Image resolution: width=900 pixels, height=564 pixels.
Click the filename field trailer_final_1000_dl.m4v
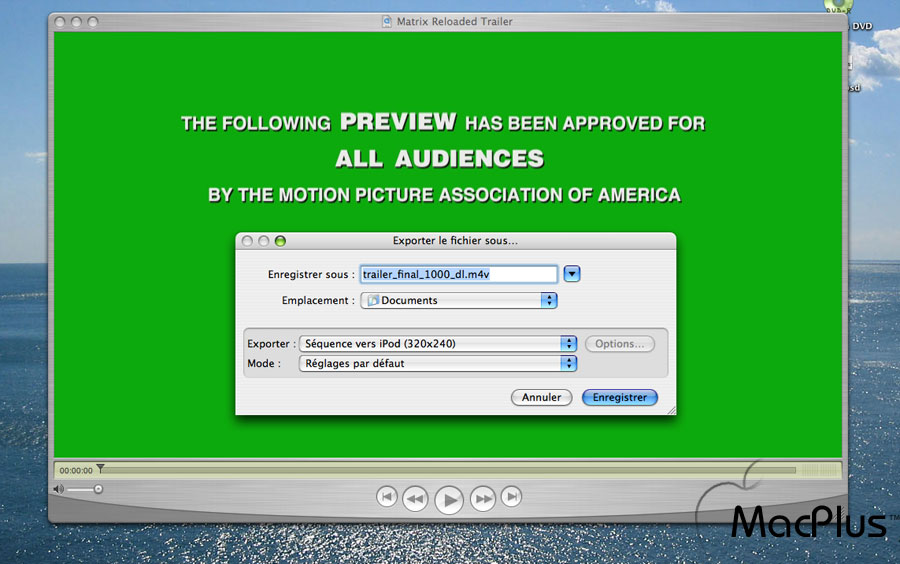459,274
